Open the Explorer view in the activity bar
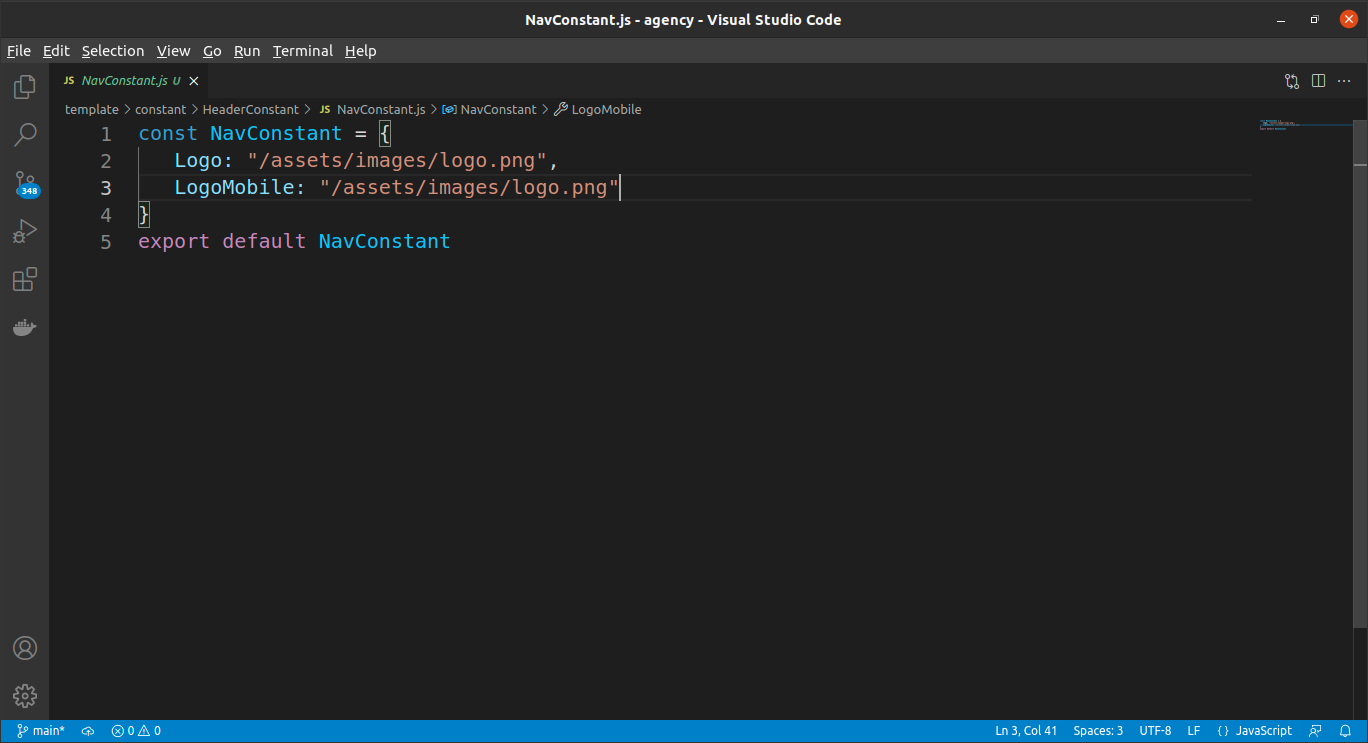 (x=25, y=87)
